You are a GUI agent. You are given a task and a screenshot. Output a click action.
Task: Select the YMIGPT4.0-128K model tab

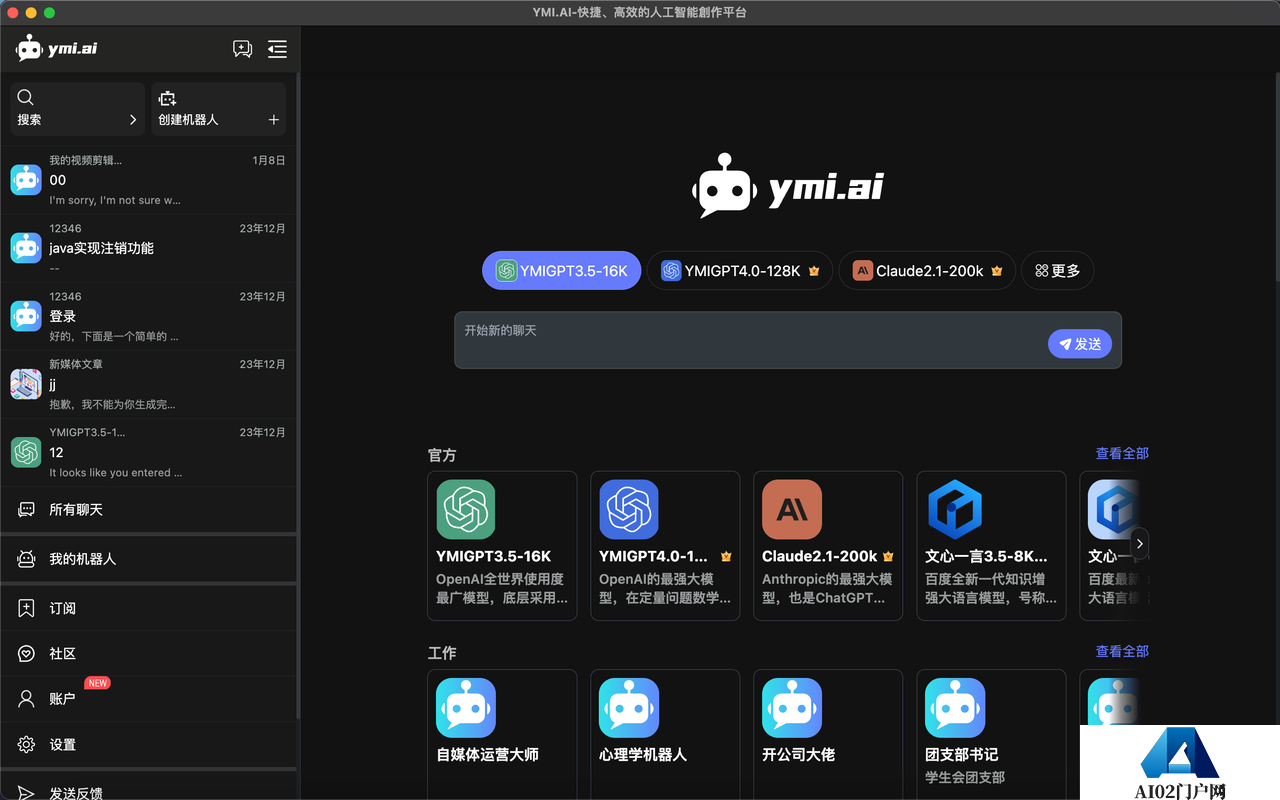(740, 270)
